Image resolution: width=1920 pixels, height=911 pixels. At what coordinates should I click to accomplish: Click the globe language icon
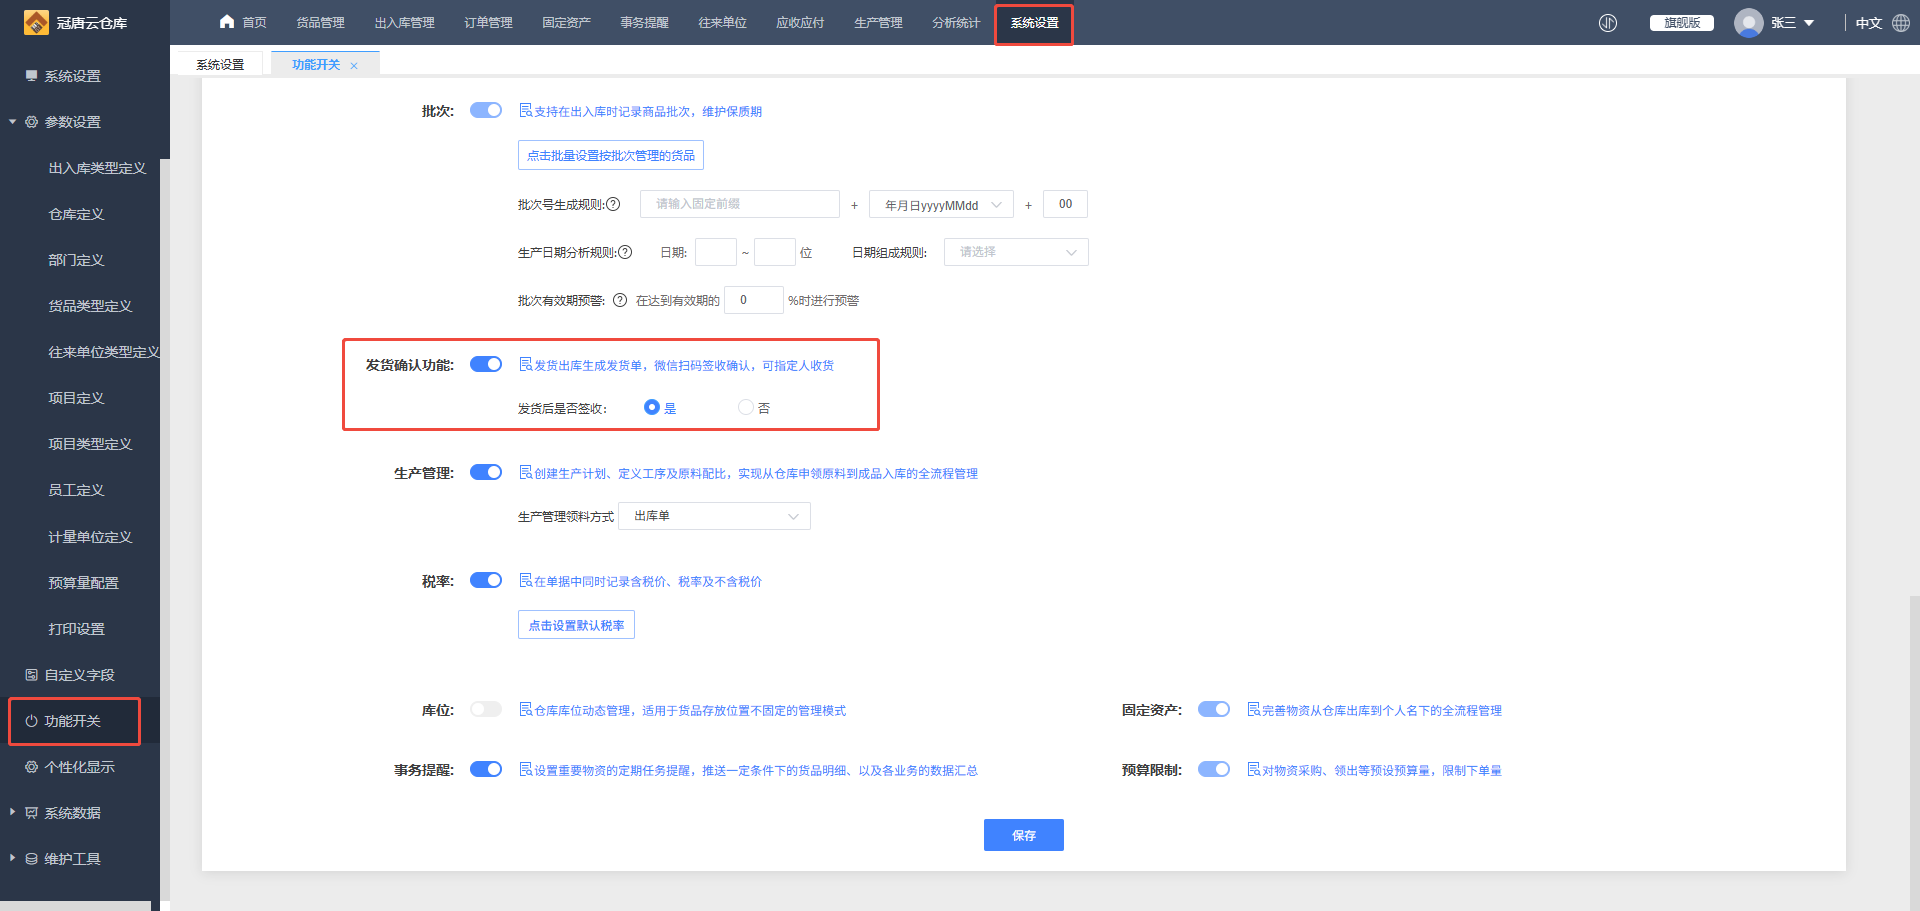click(x=1901, y=23)
